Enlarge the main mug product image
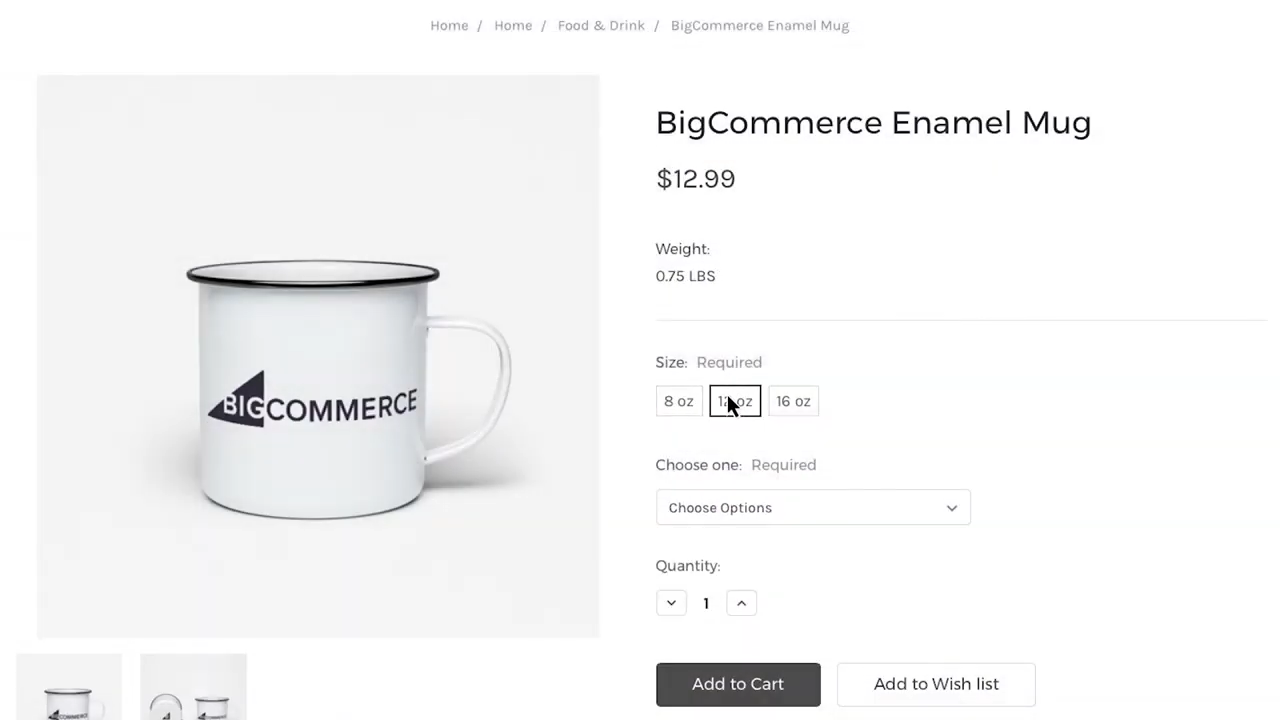Viewport: 1280px width, 720px height. (x=318, y=356)
